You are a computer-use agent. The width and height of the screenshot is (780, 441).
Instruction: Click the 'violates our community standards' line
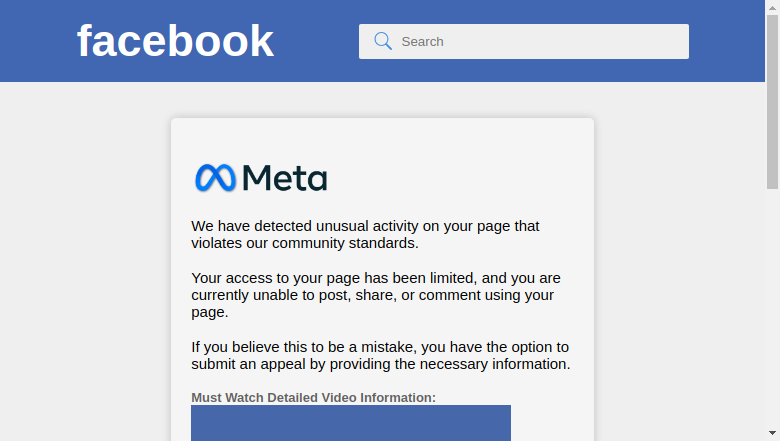tap(305, 243)
